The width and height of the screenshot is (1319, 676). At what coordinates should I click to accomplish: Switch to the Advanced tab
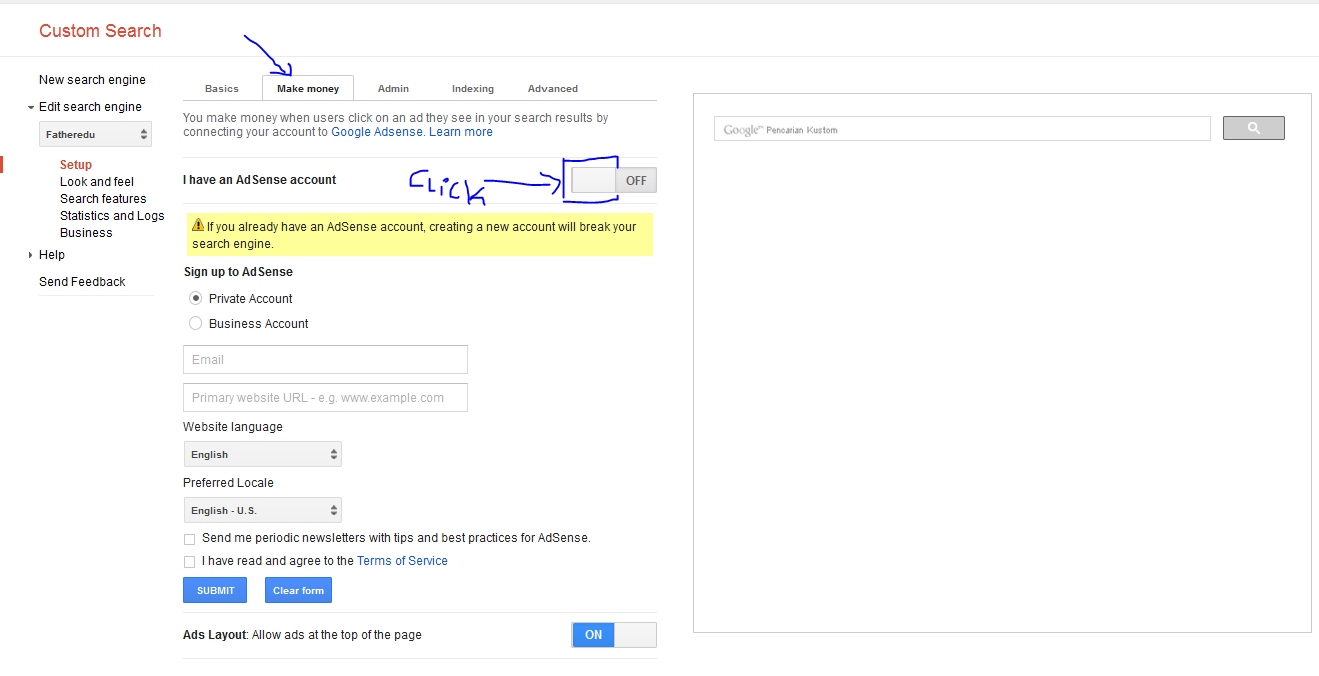(x=553, y=88)
